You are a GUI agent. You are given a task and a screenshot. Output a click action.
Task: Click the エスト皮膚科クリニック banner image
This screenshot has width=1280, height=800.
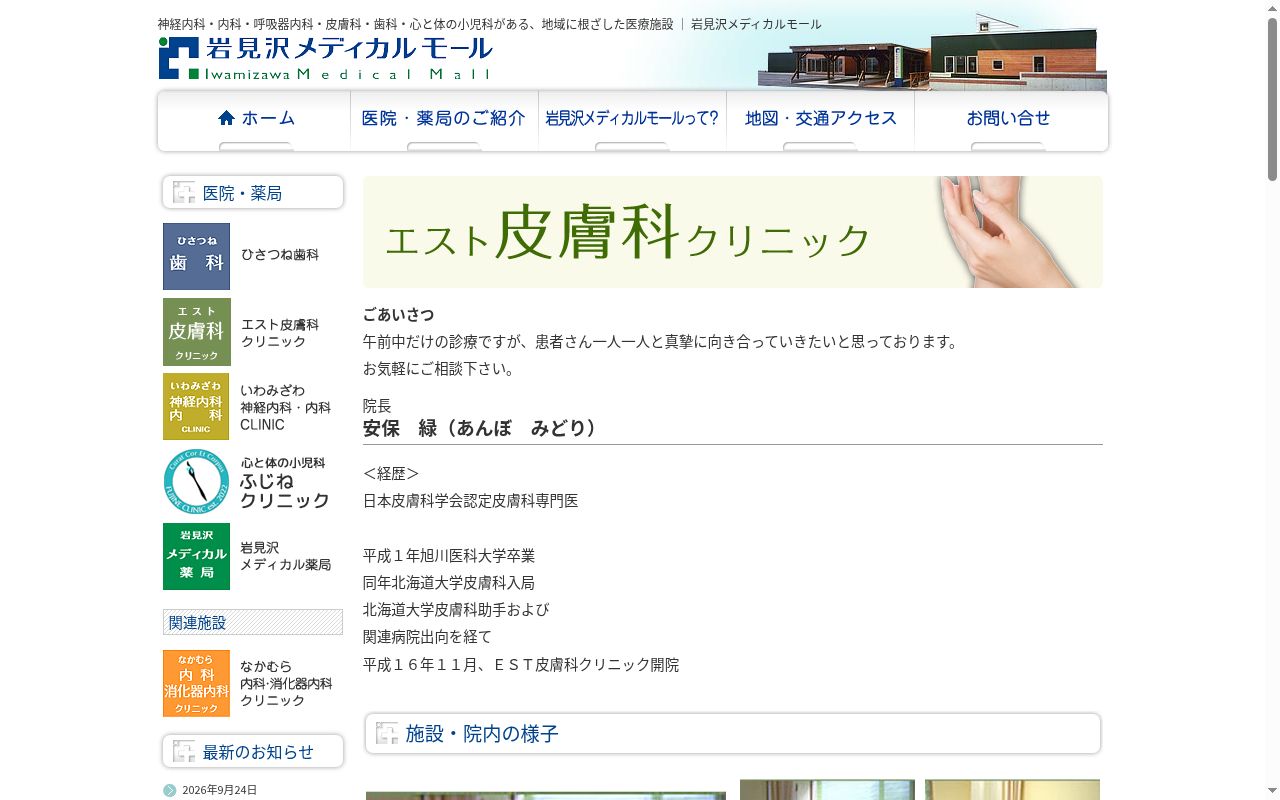click(x=732, y=232)
